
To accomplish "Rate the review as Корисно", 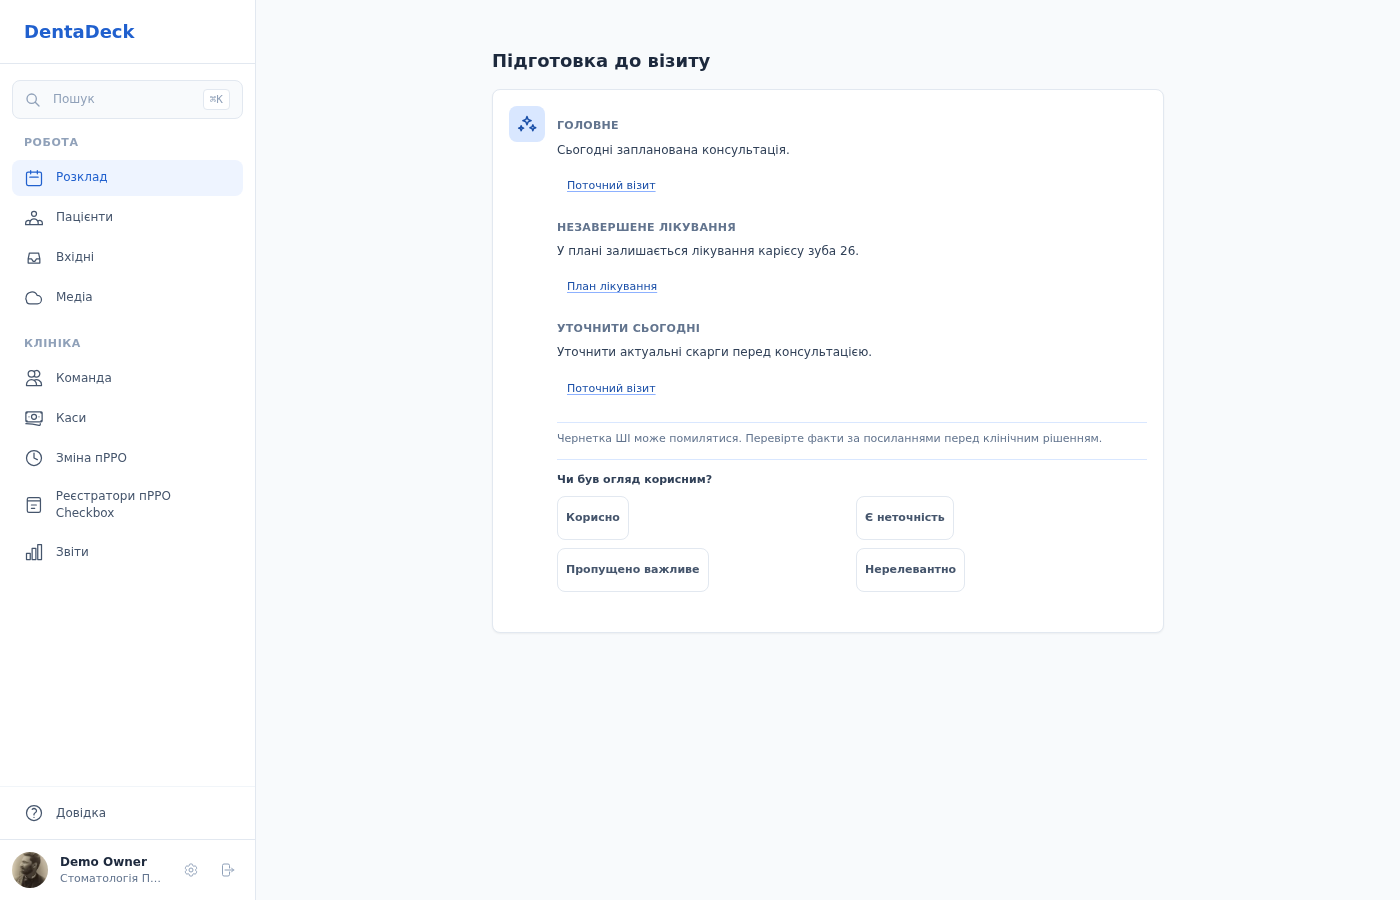I will (593, 518).
